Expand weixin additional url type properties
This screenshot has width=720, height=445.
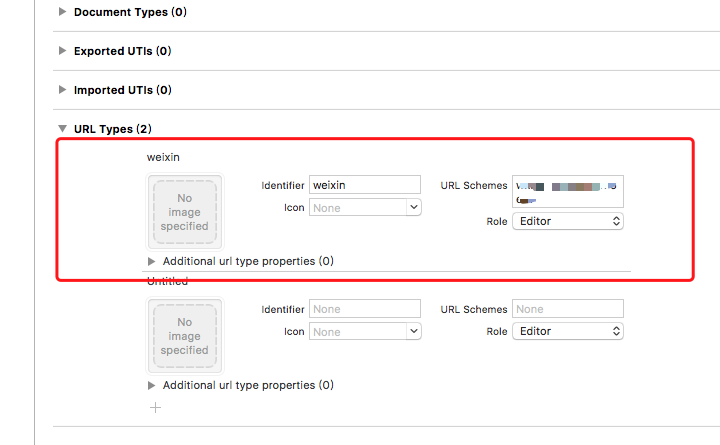(x=152, y=261)
